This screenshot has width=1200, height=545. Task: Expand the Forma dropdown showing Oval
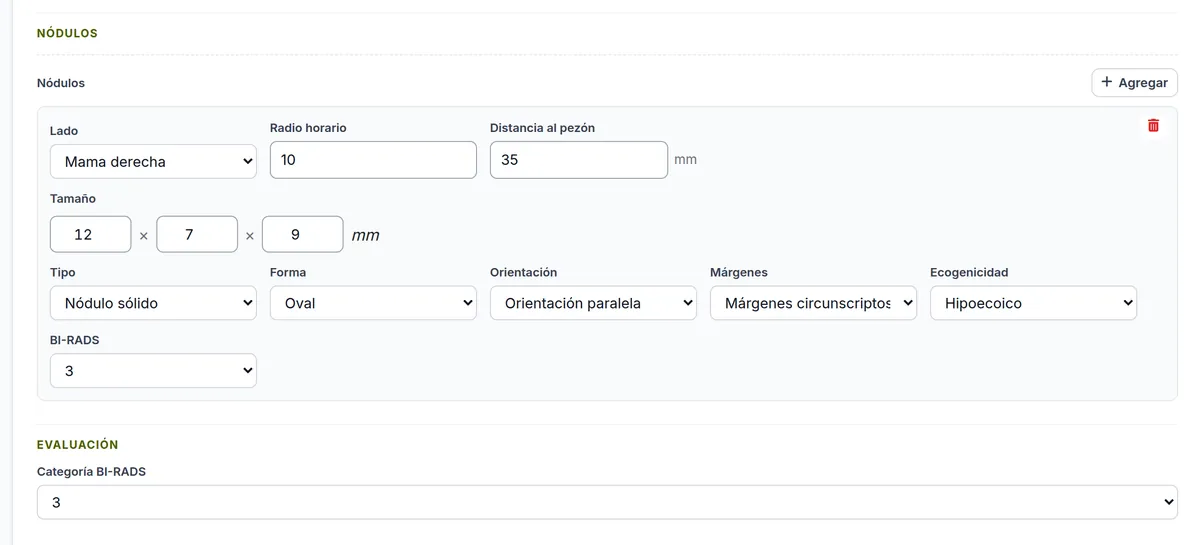(373, 303)
